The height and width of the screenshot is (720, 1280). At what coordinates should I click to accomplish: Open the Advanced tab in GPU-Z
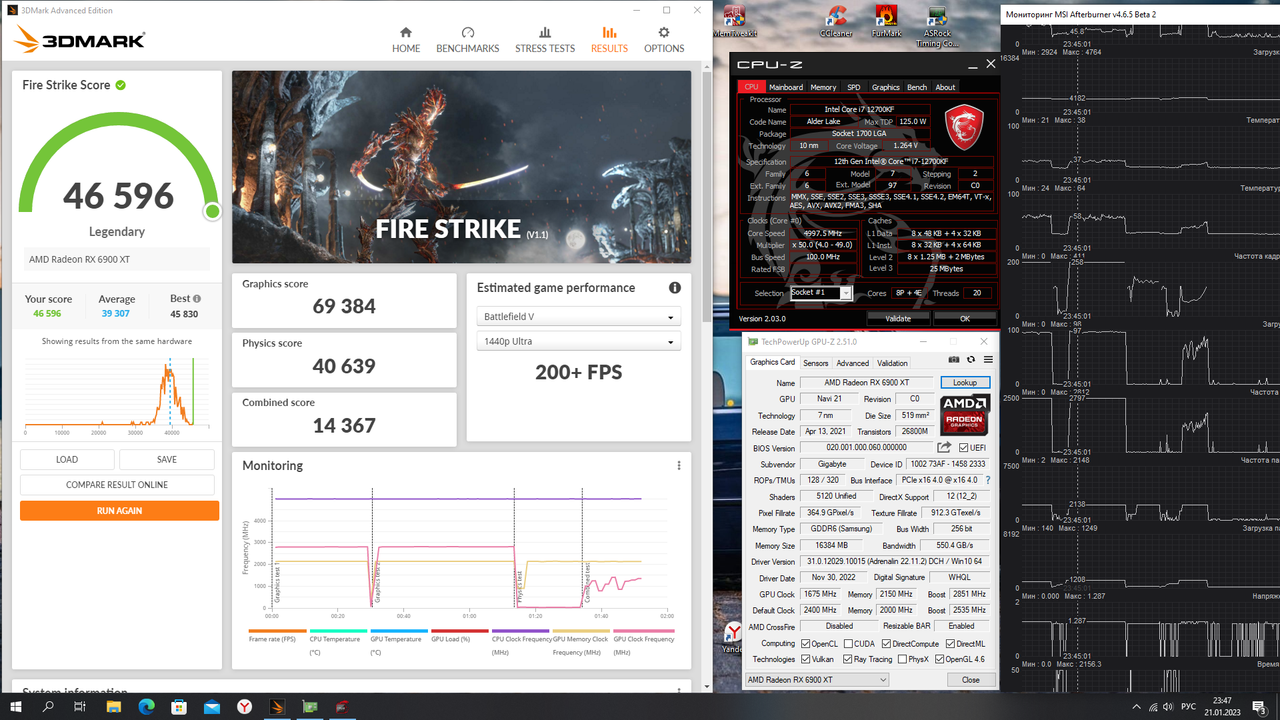click(852, 363)
